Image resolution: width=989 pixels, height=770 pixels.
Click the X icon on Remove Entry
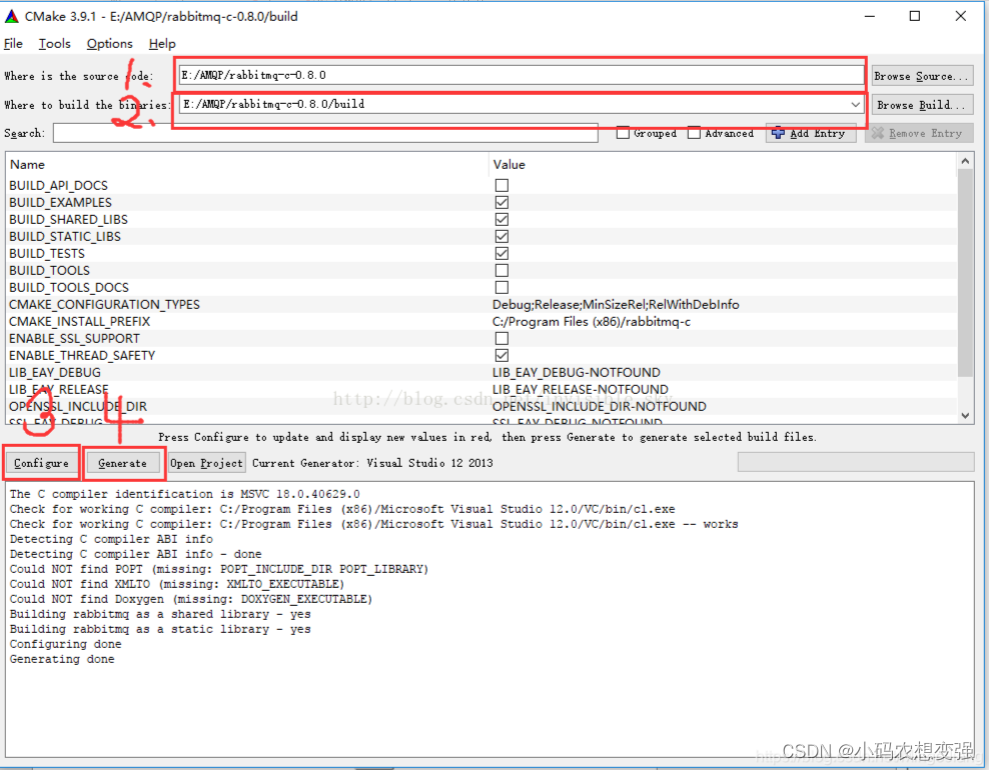pyautogui.click(x=877, y=133)
